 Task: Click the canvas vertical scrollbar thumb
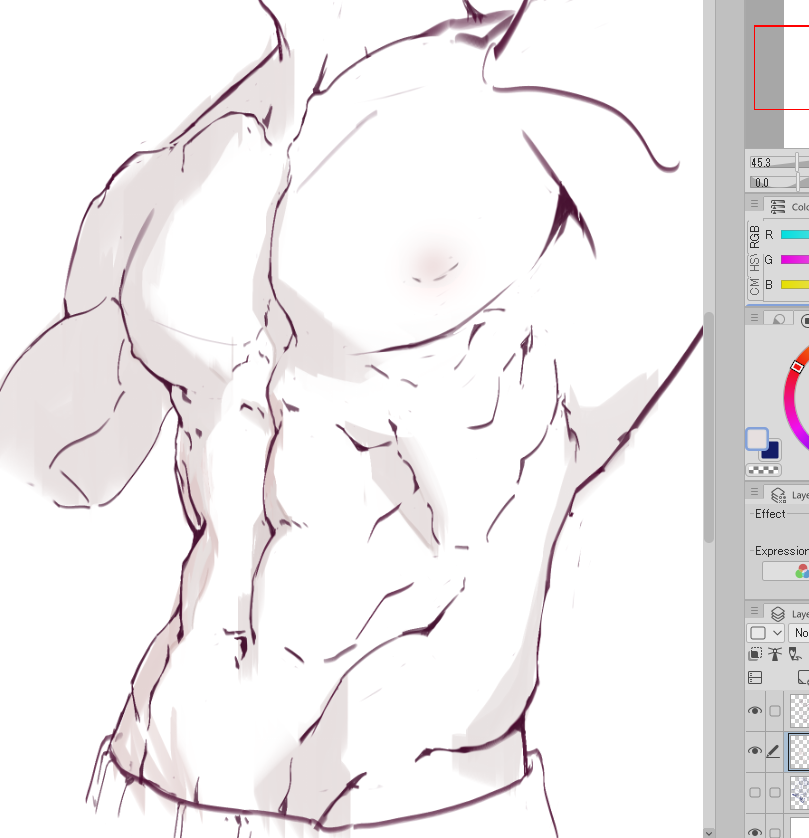coord(709,426)
